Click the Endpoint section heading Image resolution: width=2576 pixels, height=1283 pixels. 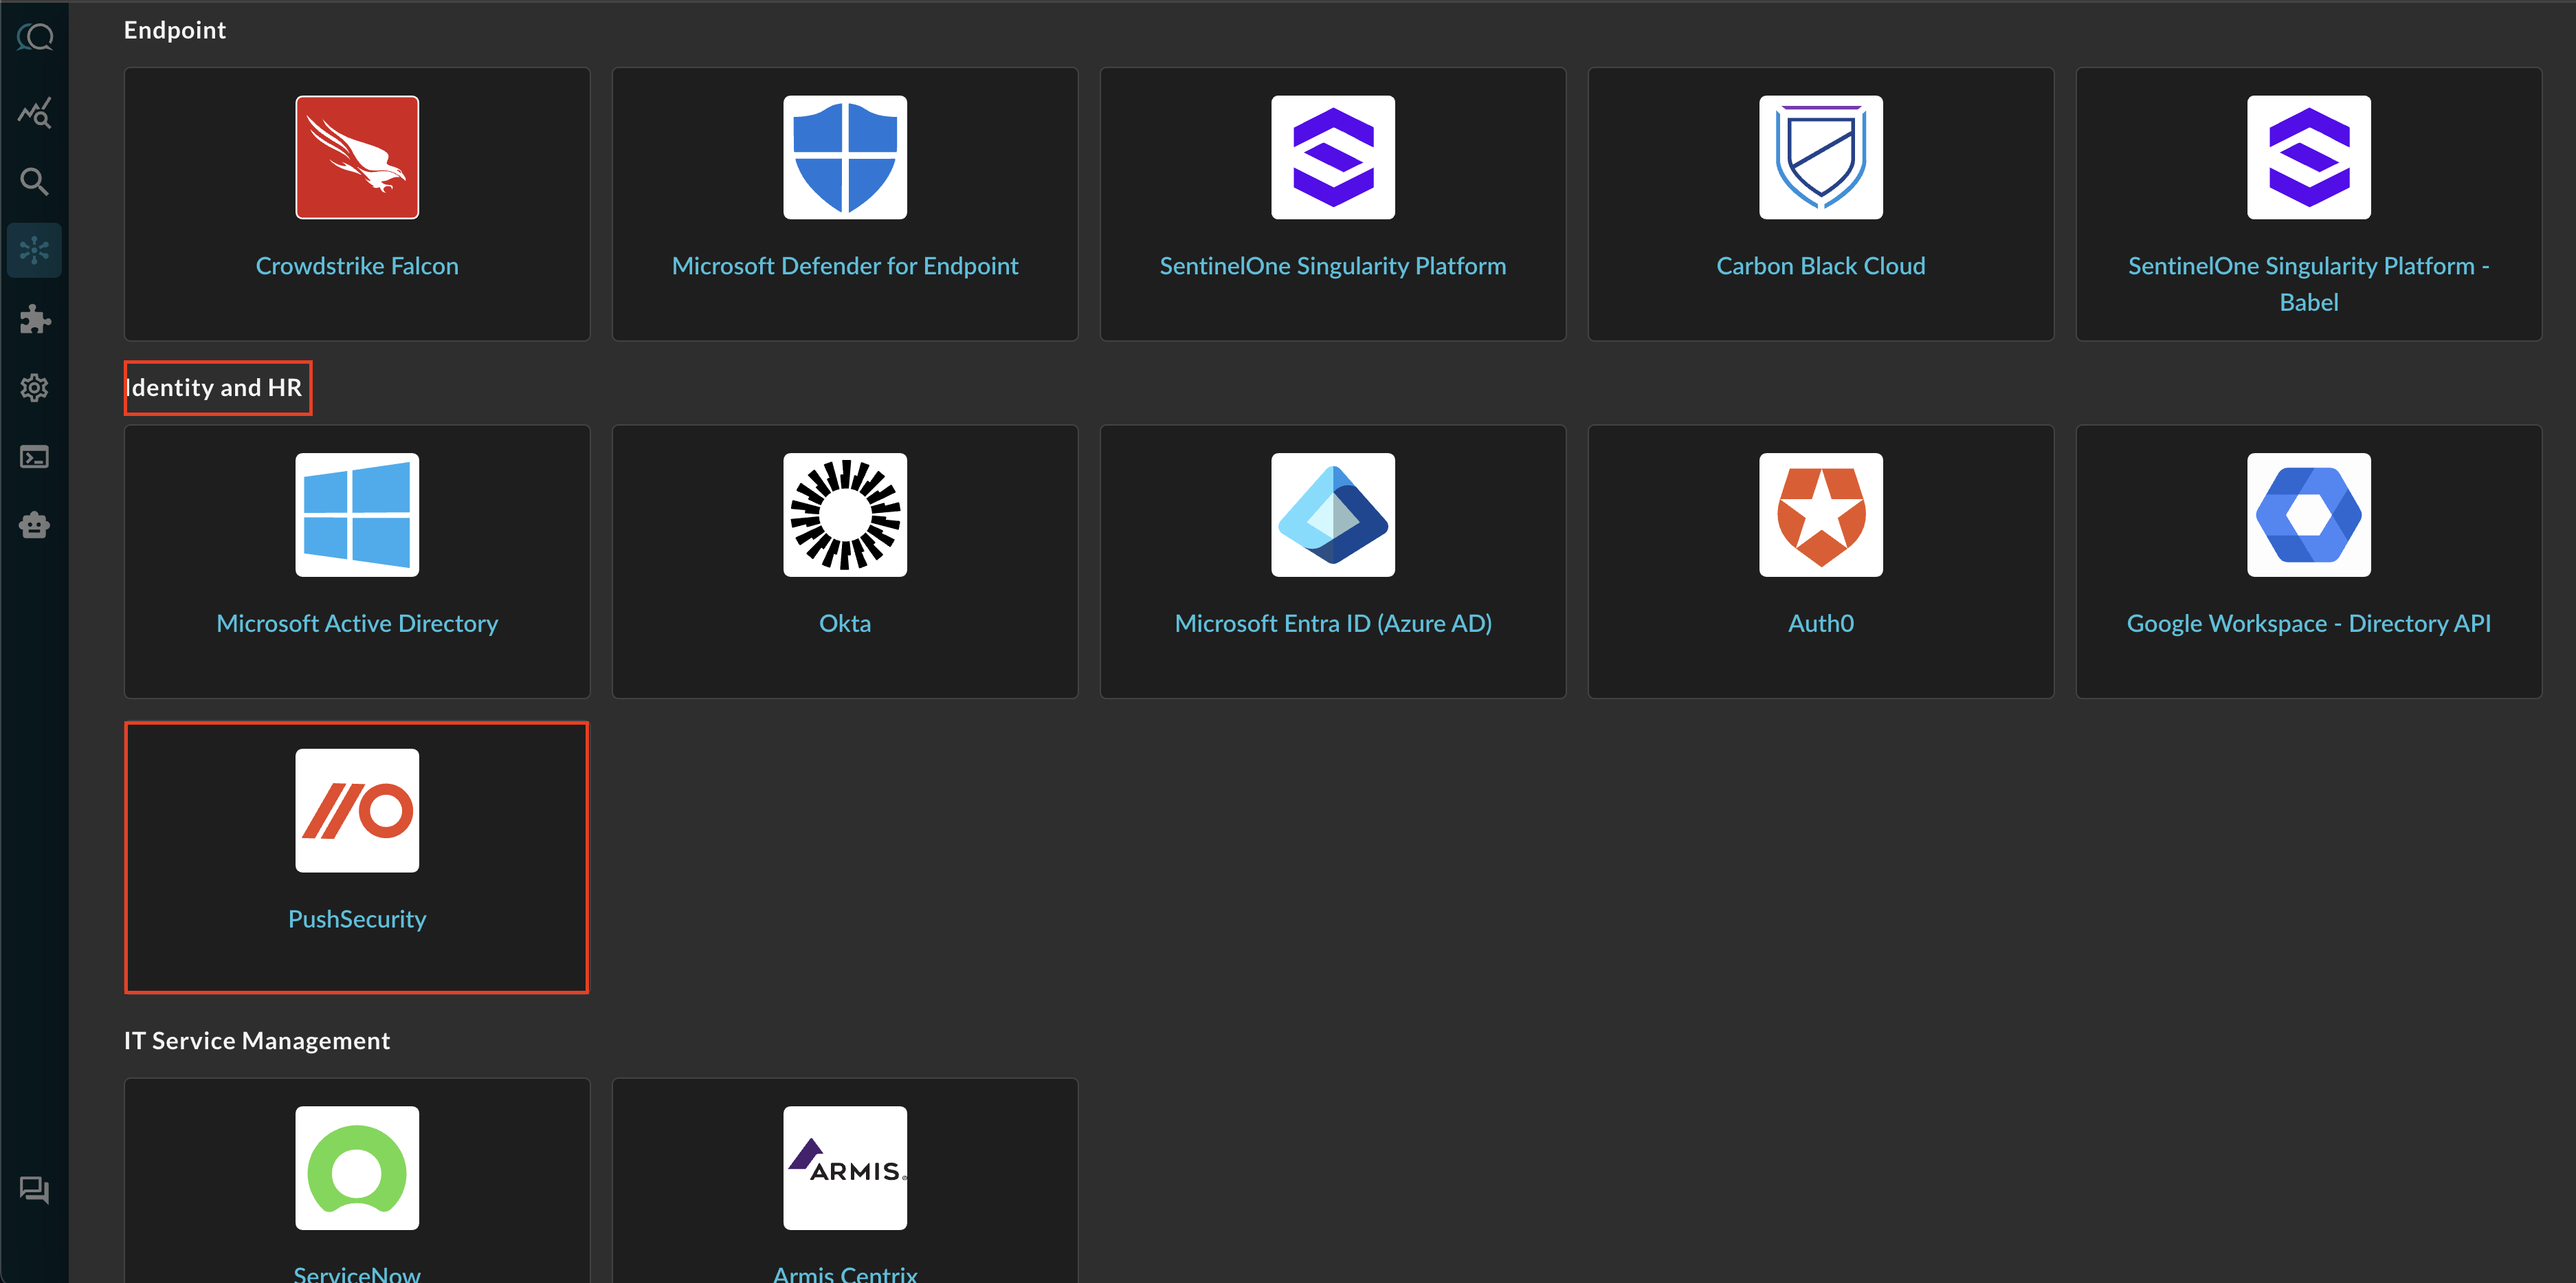click(x=175, y=30)
